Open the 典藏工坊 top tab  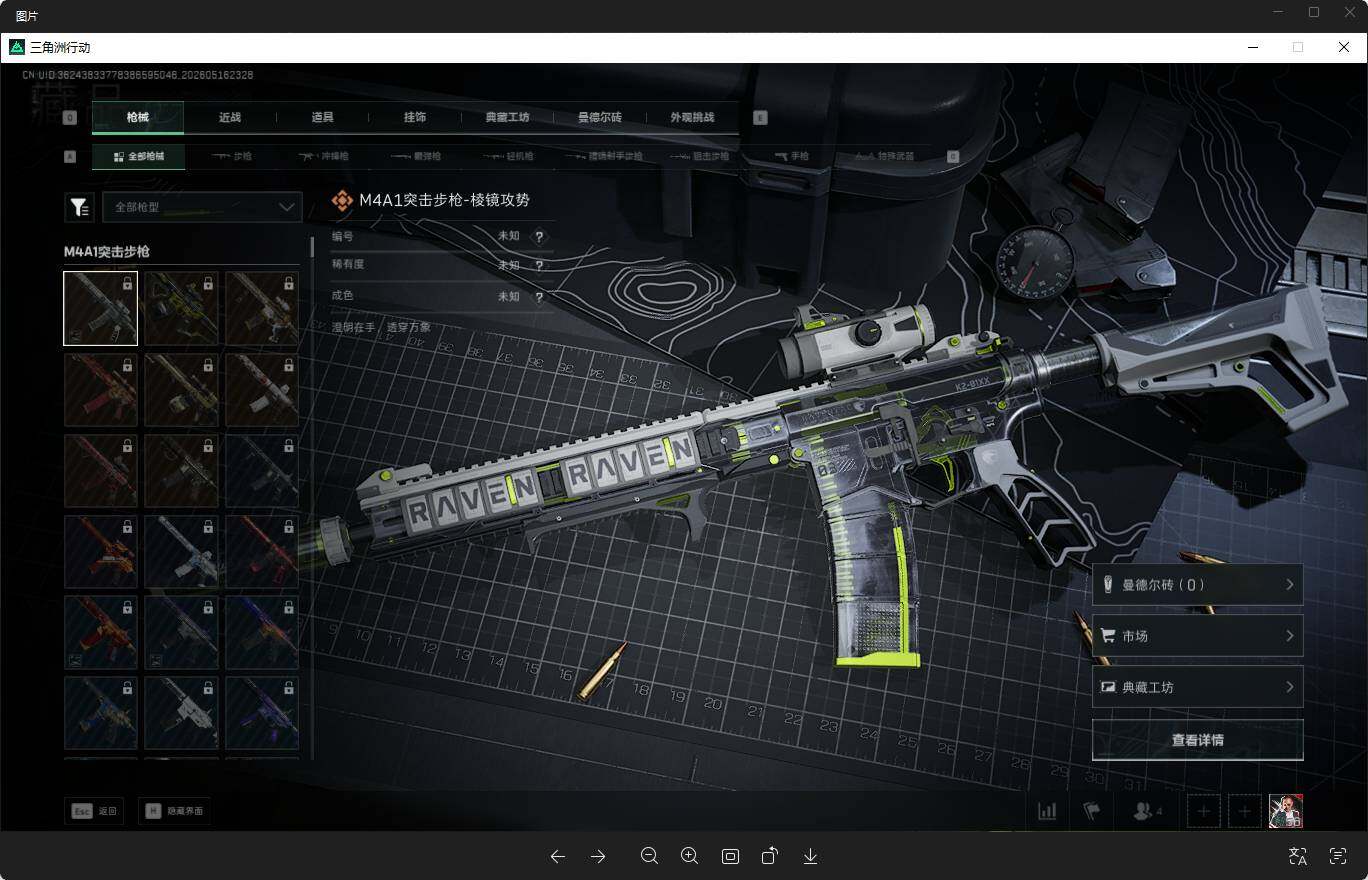507,117
